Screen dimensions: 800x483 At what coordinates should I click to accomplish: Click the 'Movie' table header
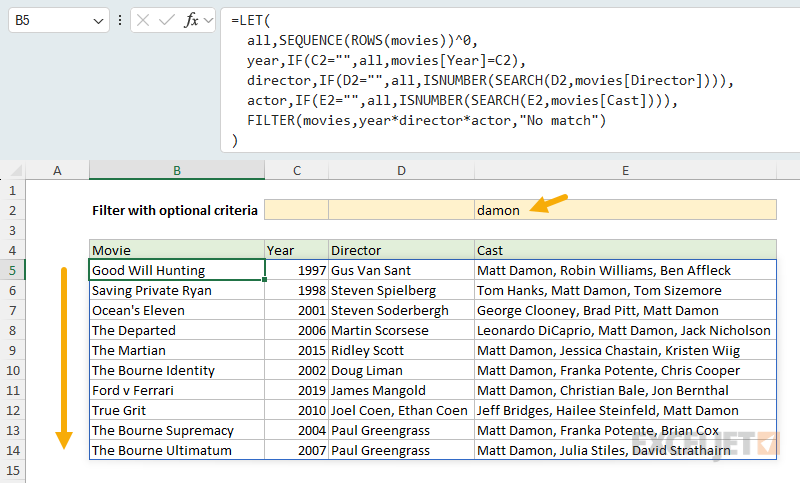(177, 250)
